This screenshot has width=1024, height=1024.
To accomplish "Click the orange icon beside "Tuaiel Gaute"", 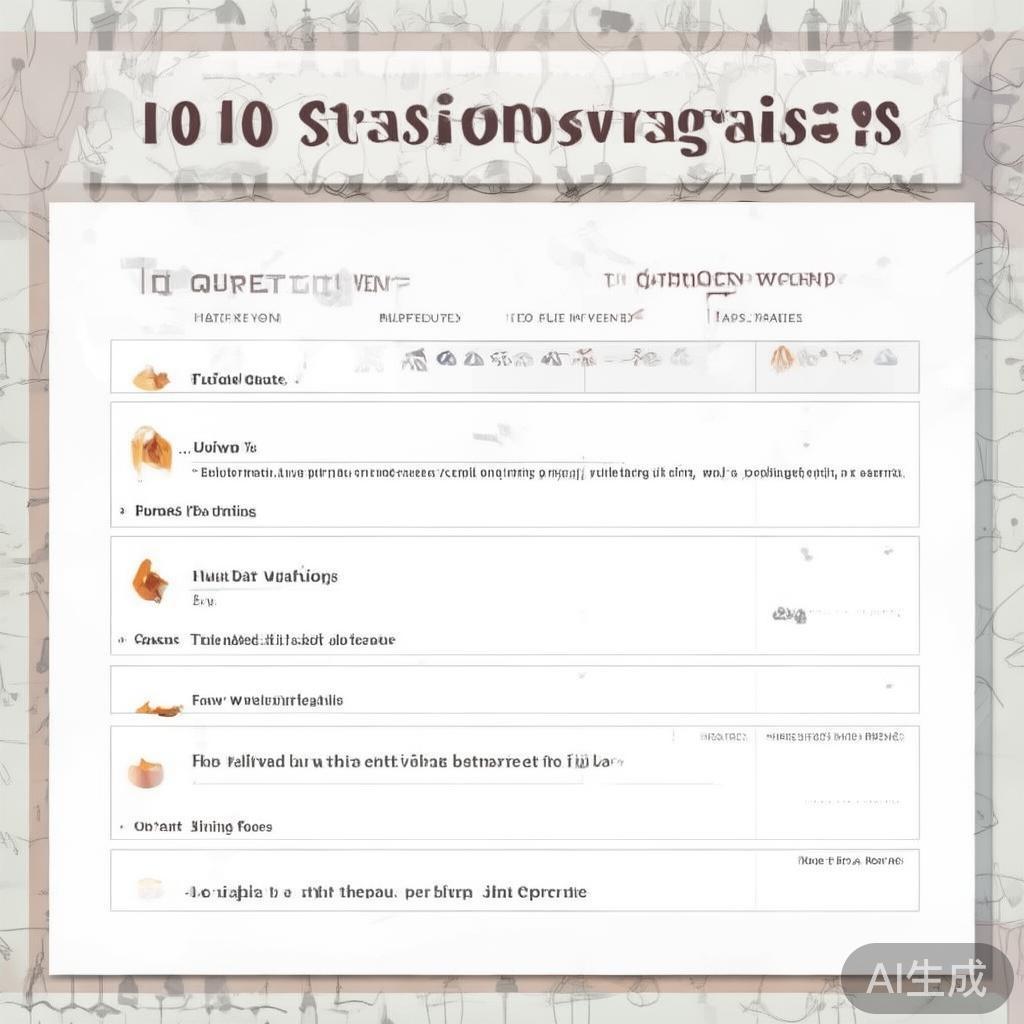I will coord(151,379).
